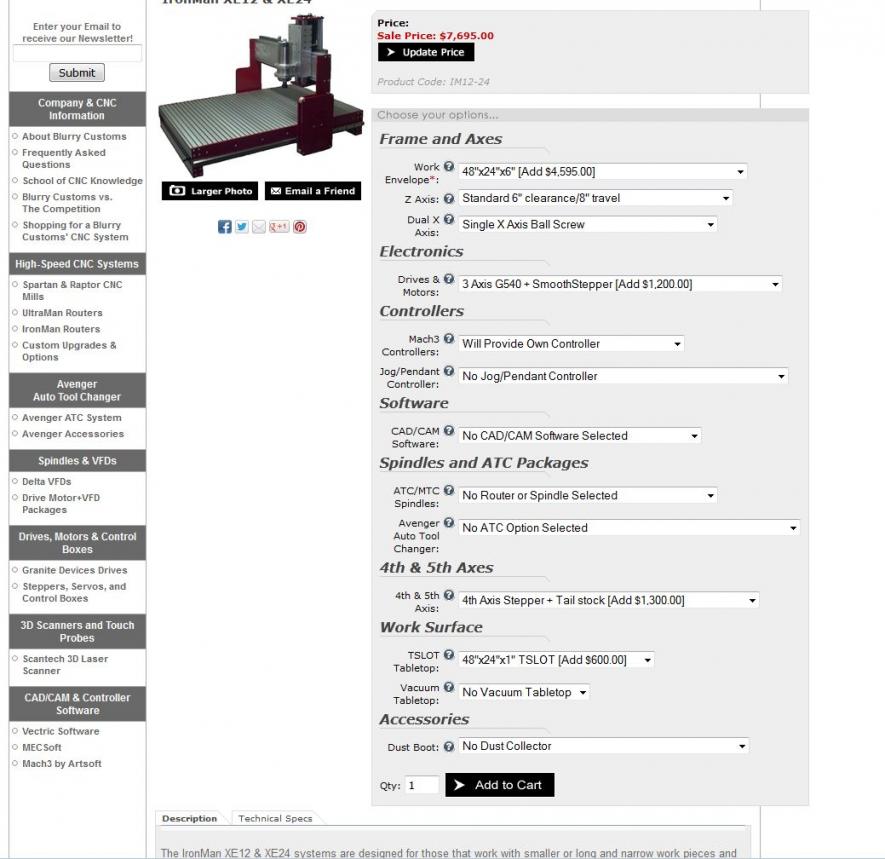
Task: Open the UltraMan Routers link
Action: (62, 313)
